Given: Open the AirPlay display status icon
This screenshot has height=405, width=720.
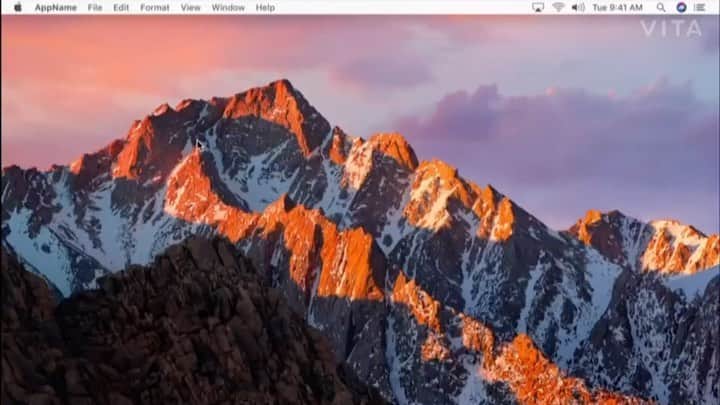Looking at the screenshot, I should click(x=538, y=7).
